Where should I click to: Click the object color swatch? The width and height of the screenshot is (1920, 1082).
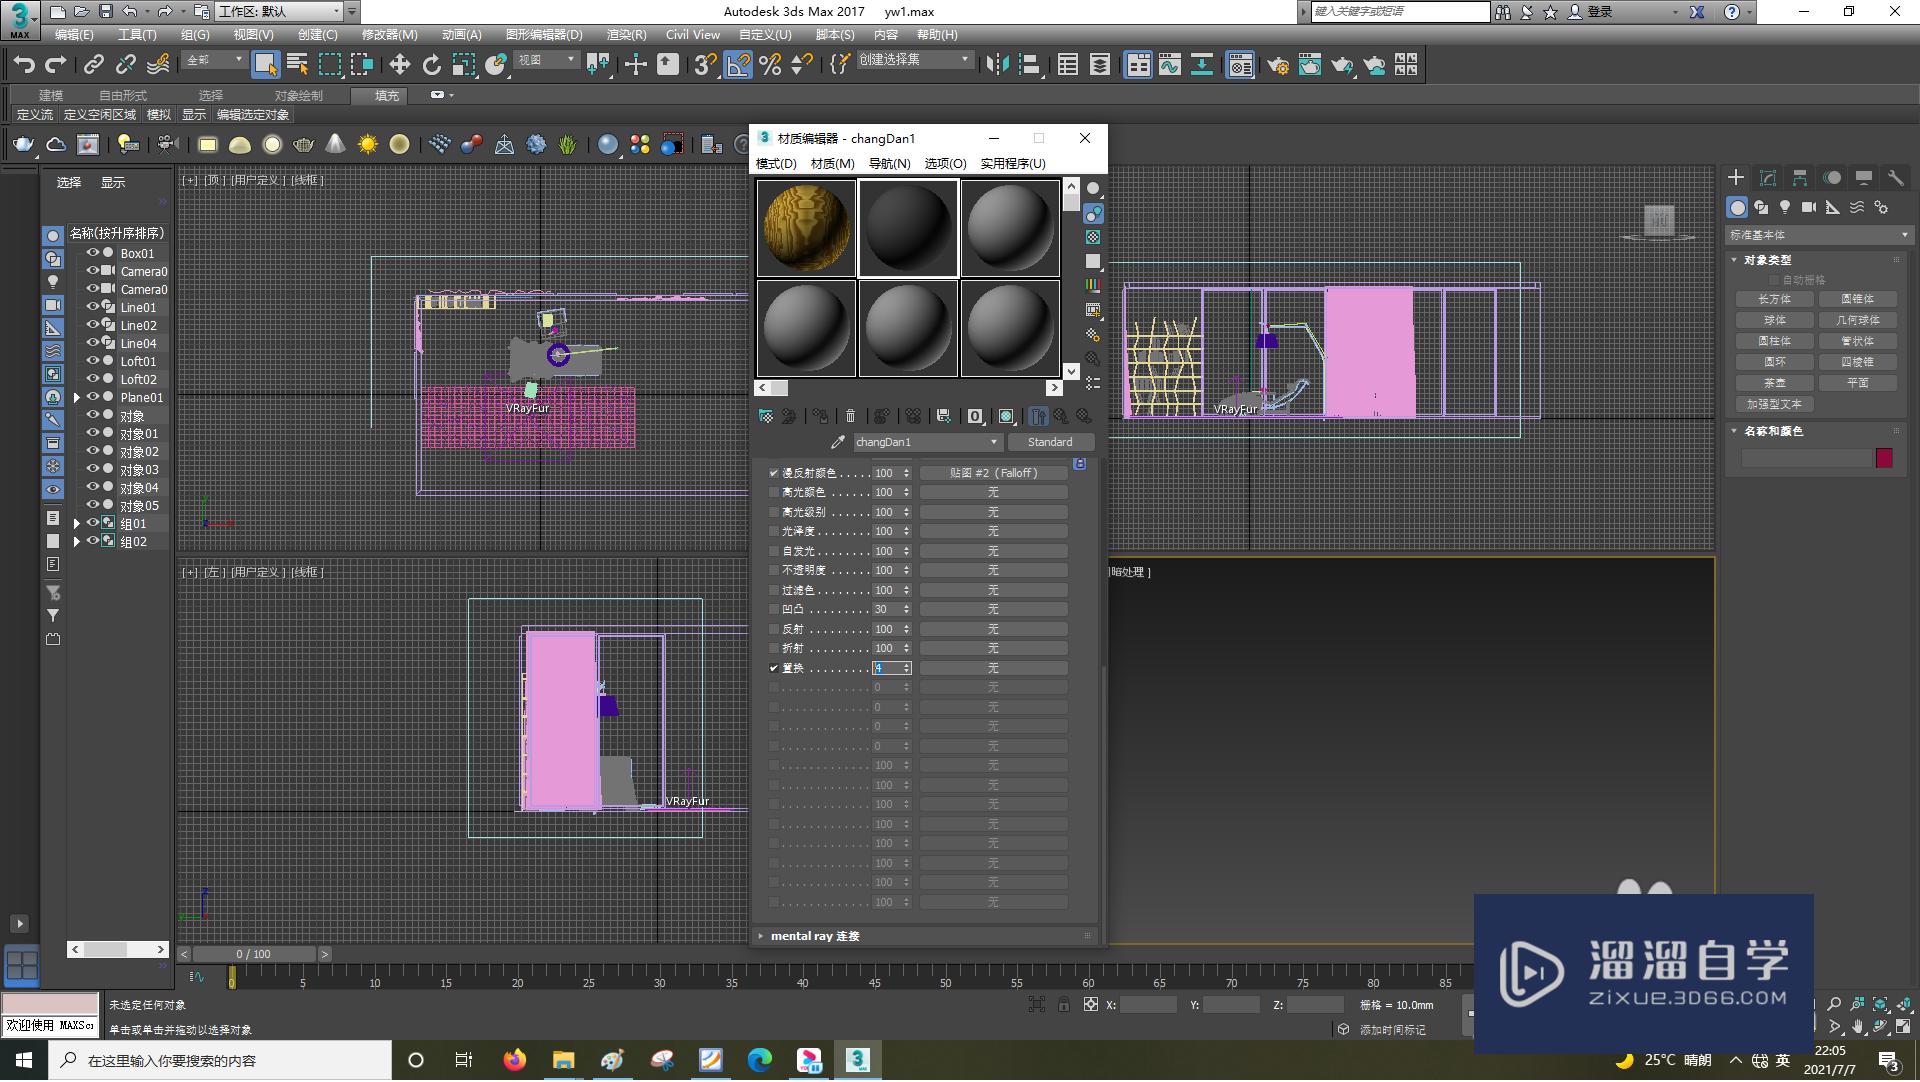pos(1884,458)
